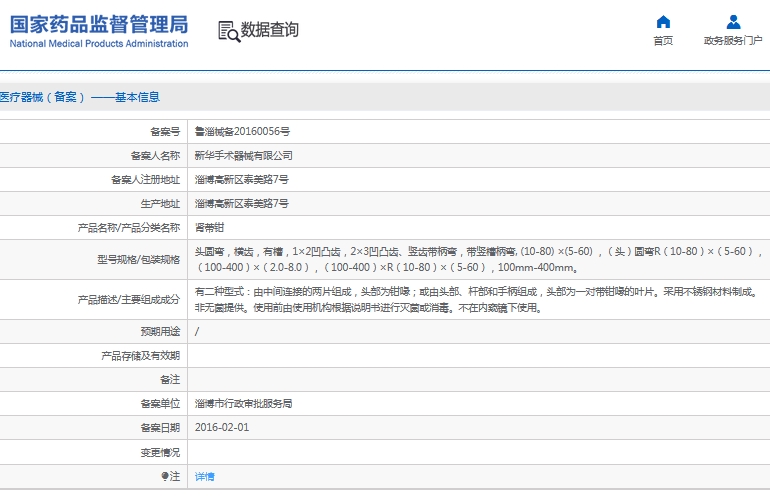This screenshot has width=770, height=498.
Task: Click the 政务服务门户 text label
Action: pos(733,41)
